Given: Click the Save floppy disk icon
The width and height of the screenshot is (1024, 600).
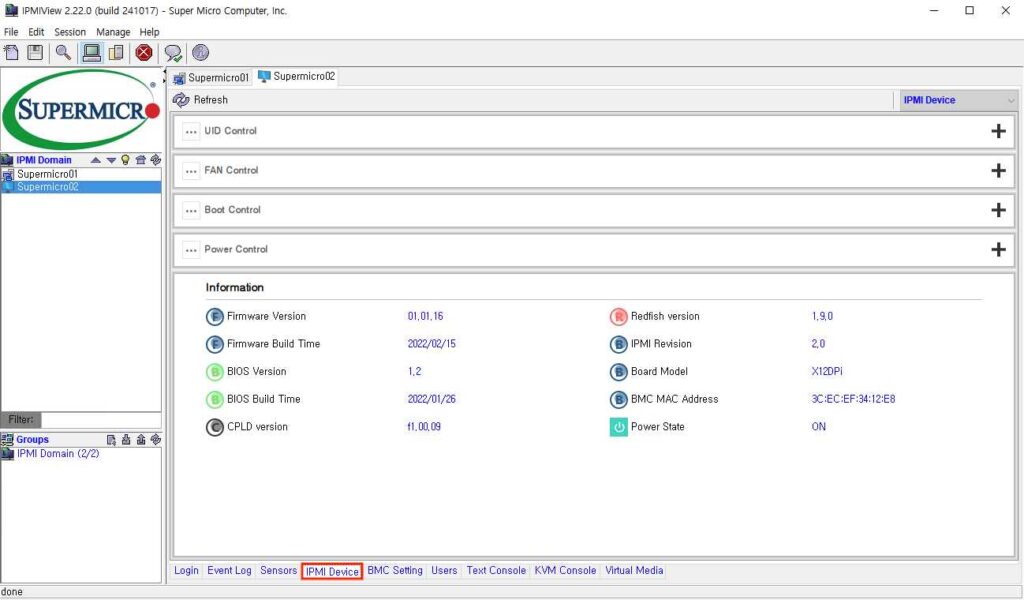Looking at the screenshot, I should [35, 52].
